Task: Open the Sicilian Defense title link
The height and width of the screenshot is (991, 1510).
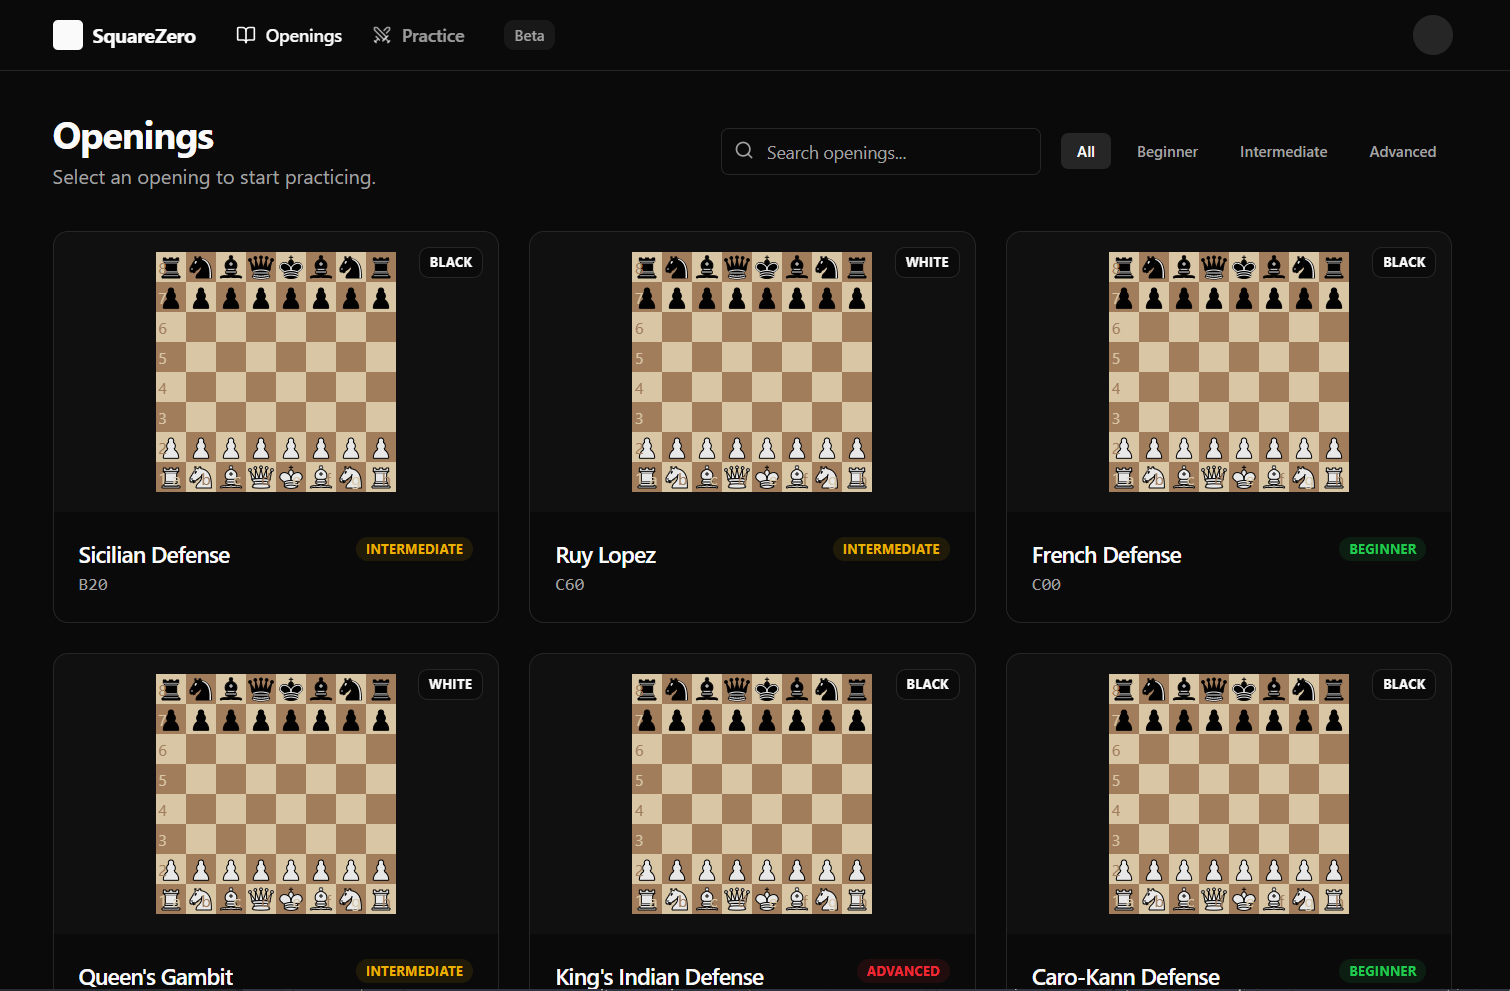Action: point(154,555)
